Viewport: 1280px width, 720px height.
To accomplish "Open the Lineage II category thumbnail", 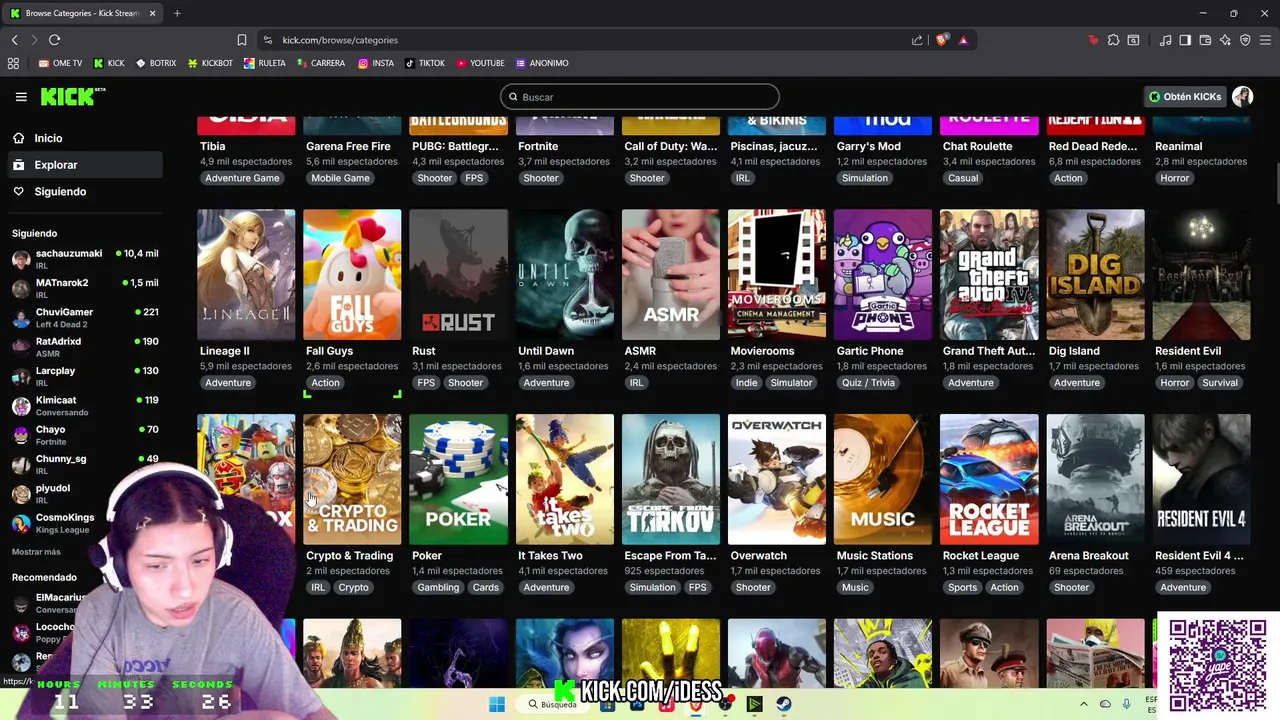I will 246,275.
